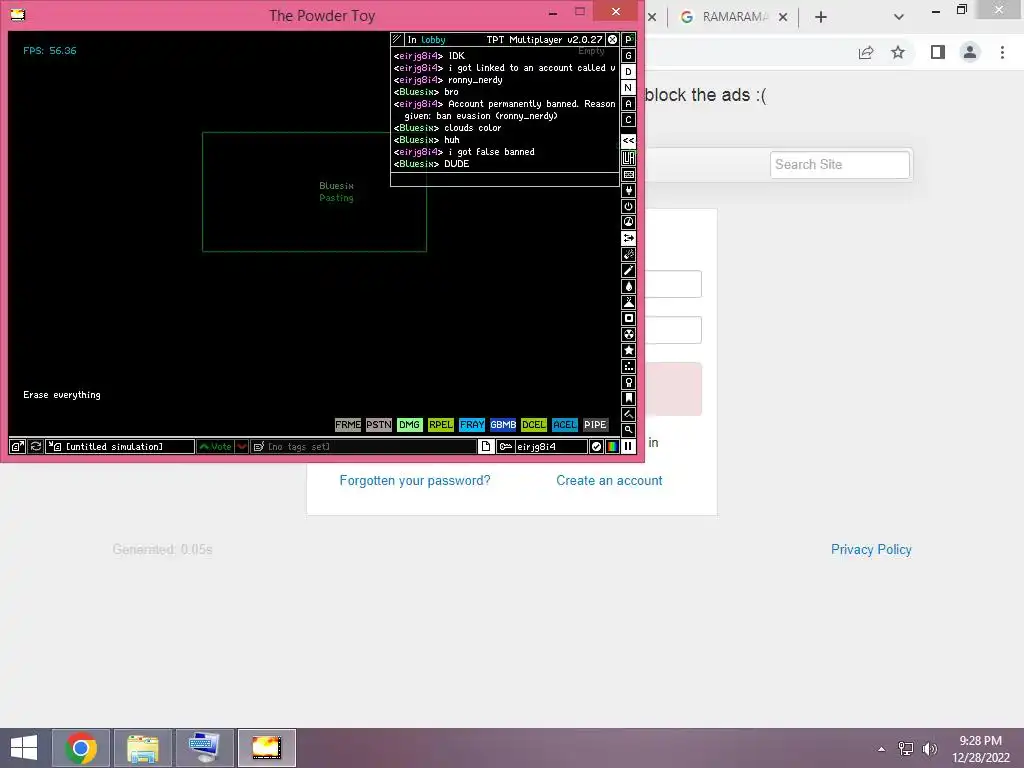Image resolution: width=1024 pixels, height=768 pixels.
Task: Open simulation options checkmark icon
Action: click(x=596, y=447)
